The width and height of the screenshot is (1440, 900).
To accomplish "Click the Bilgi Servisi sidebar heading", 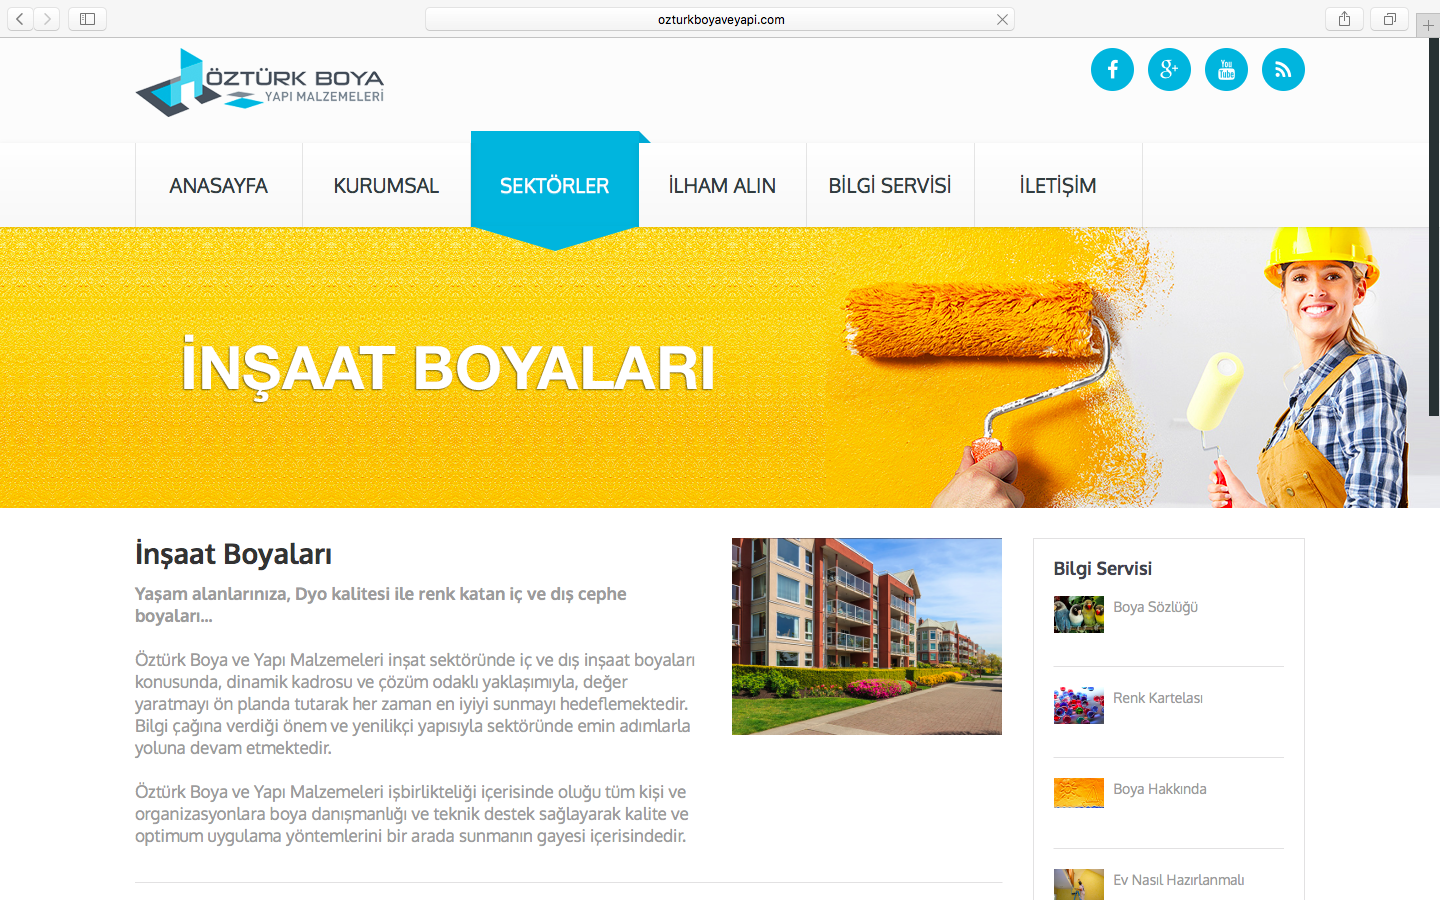I will [x=1102, y=569].
